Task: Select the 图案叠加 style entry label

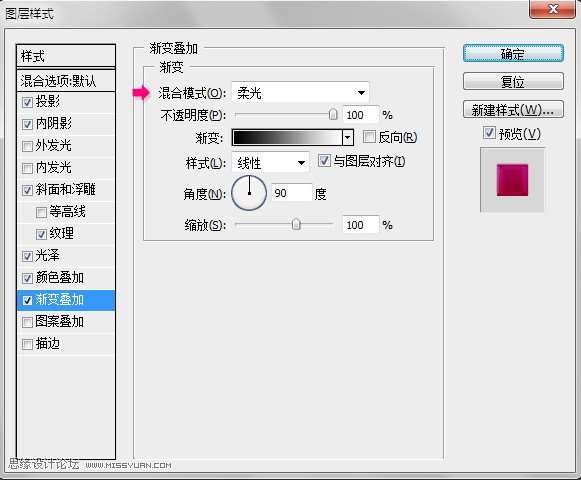Action: [60, 321]
